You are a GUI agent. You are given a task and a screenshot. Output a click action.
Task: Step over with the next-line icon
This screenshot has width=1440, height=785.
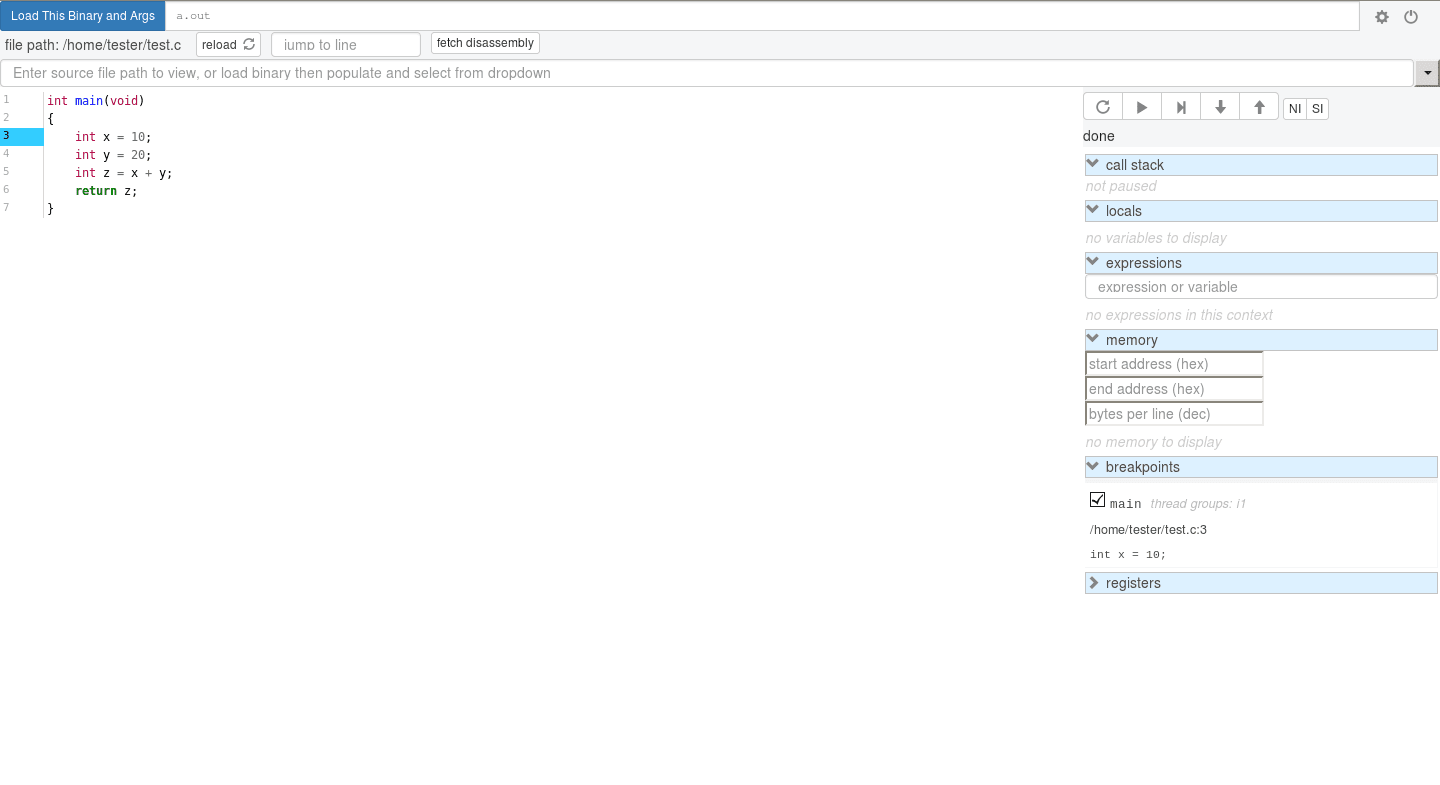pos(1181,108)
